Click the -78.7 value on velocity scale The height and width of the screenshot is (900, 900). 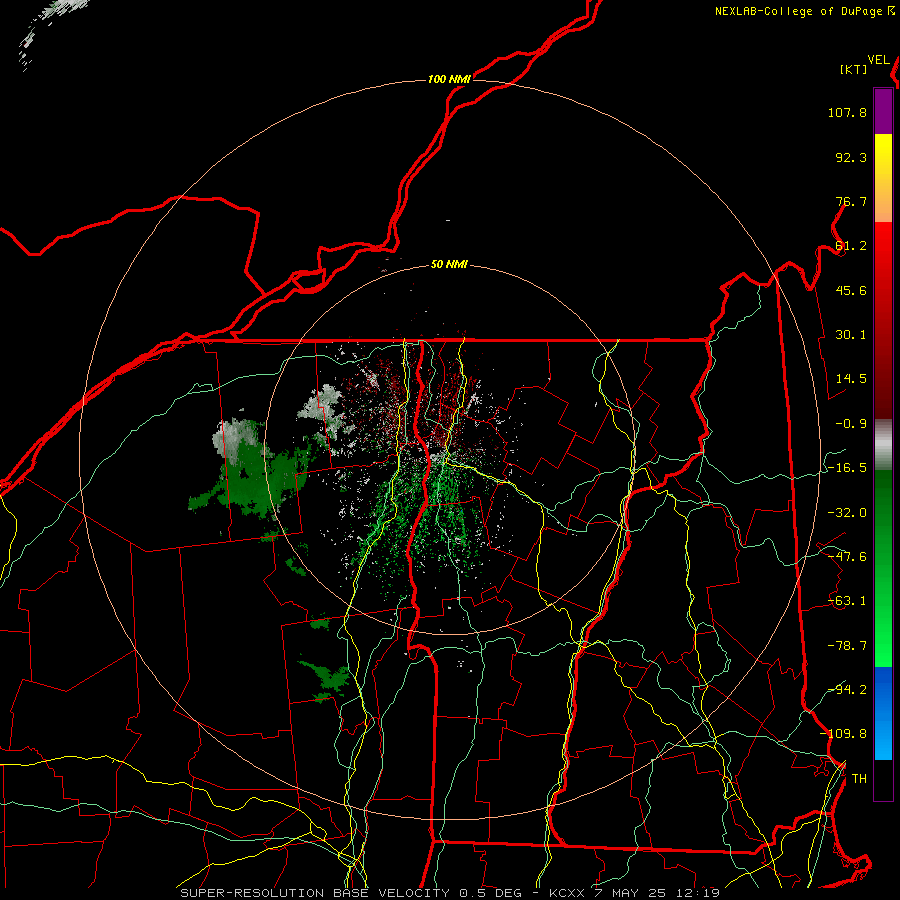point(847,646)
